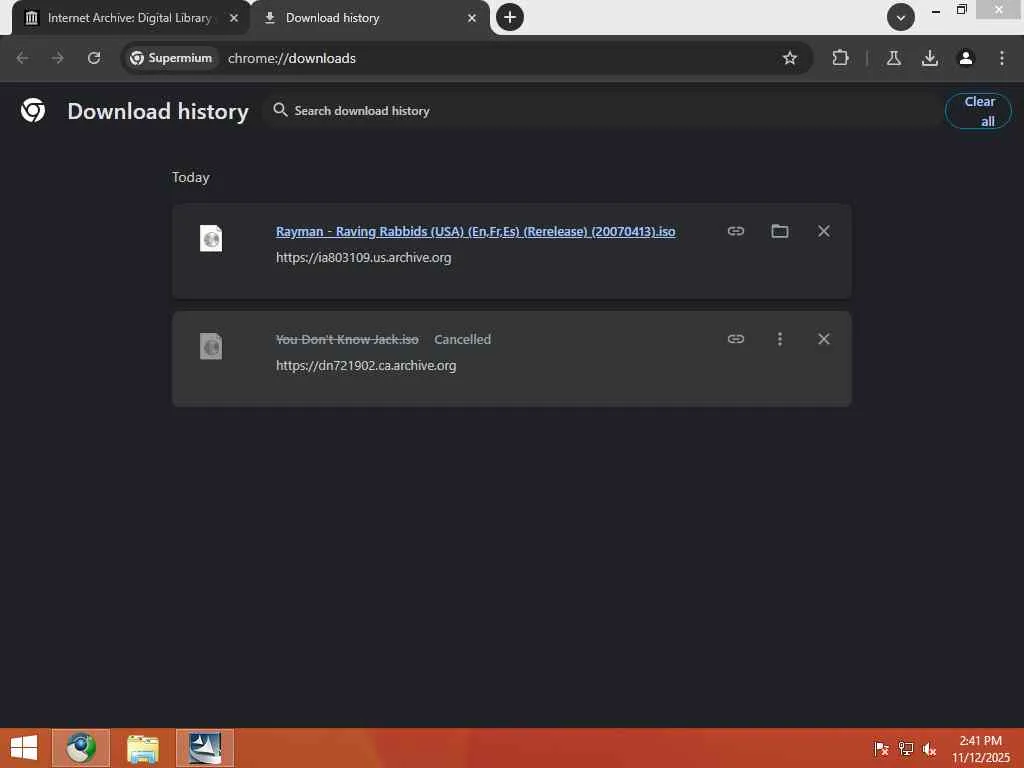Go back using the back arrow
The image size is (1024, 768).
click(22, 58)
